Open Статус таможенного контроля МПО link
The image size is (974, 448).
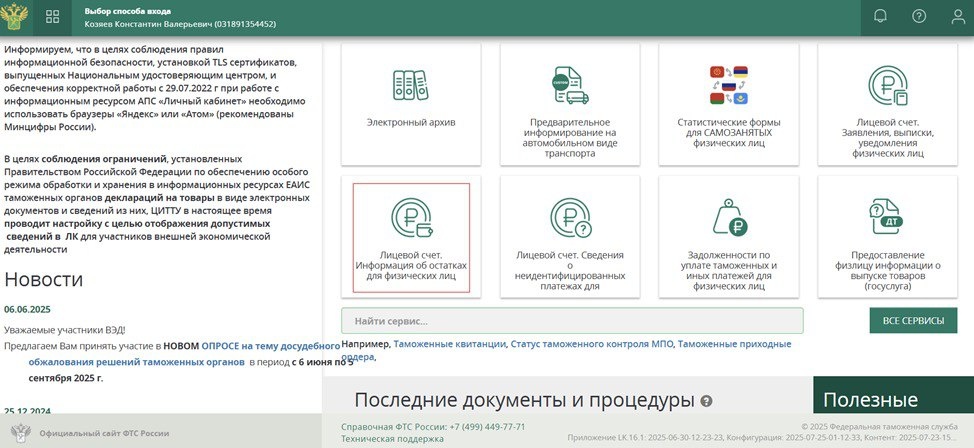click(591, 344)
